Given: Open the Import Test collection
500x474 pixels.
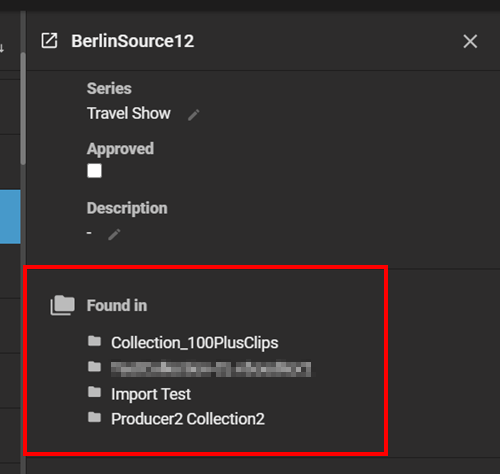Looking at the screenshot, I should pyautogui.click(x=151, y=394).
